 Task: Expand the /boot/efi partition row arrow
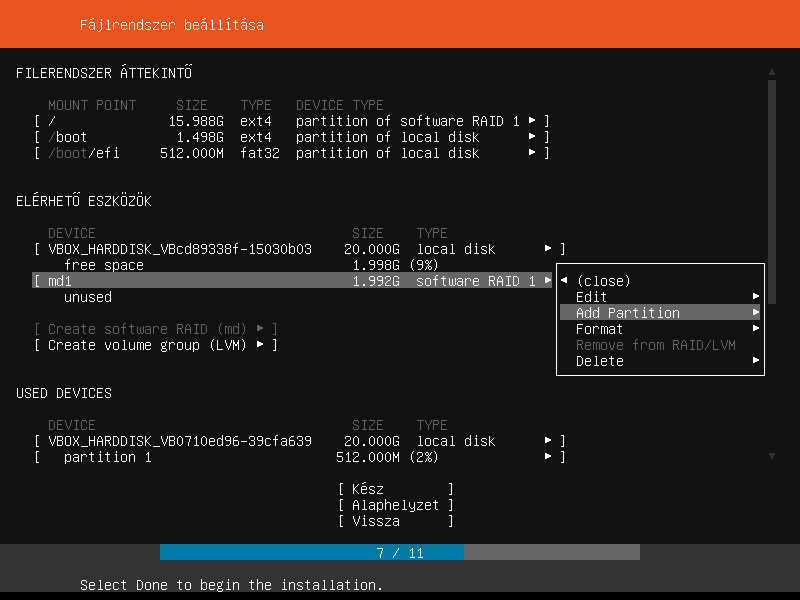532,153
